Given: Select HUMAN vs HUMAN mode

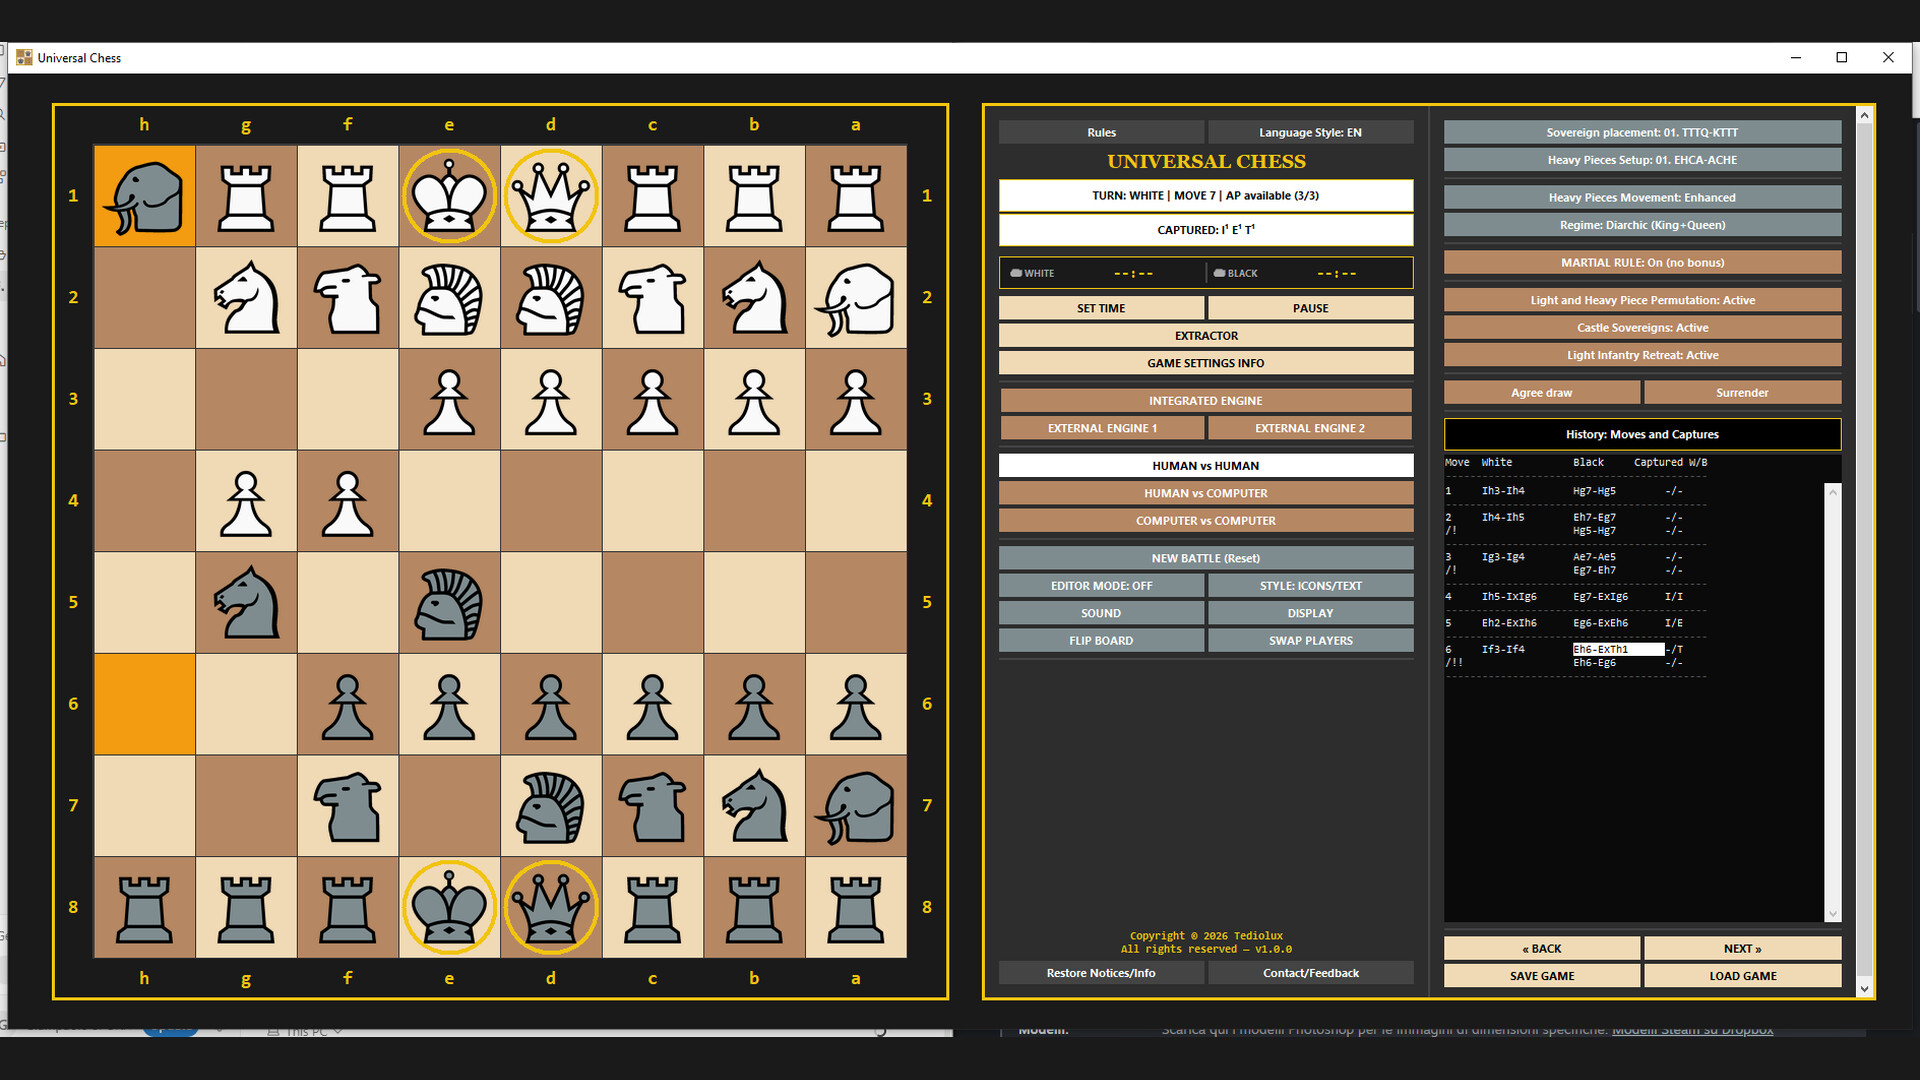Looking at the screenshot, I should [x=1205, y=466].
